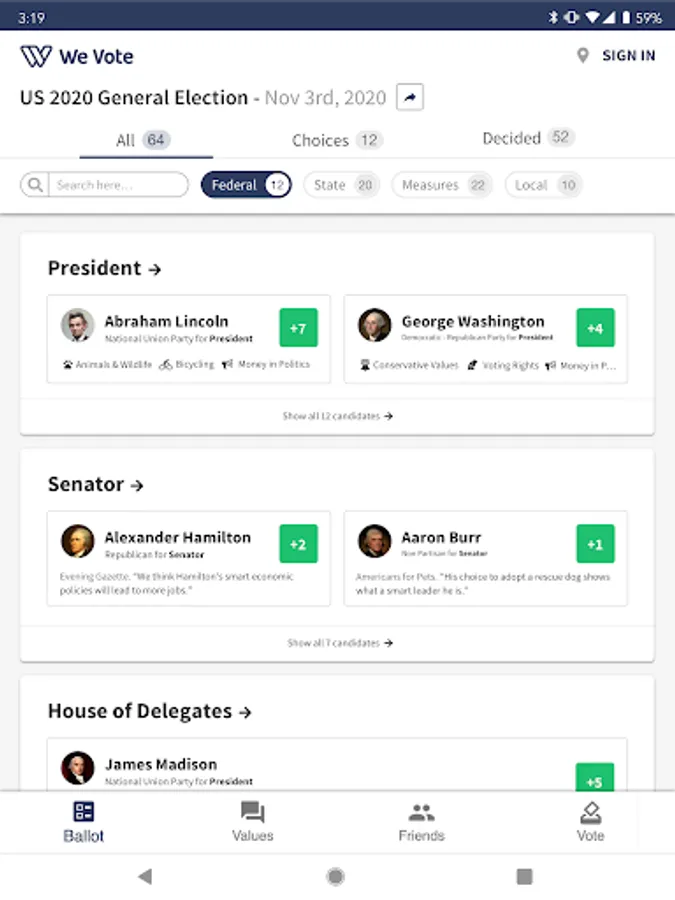675x900 pixels.
Task: Expand Show all 7 candidates for Senator
Action: [339, 643]
